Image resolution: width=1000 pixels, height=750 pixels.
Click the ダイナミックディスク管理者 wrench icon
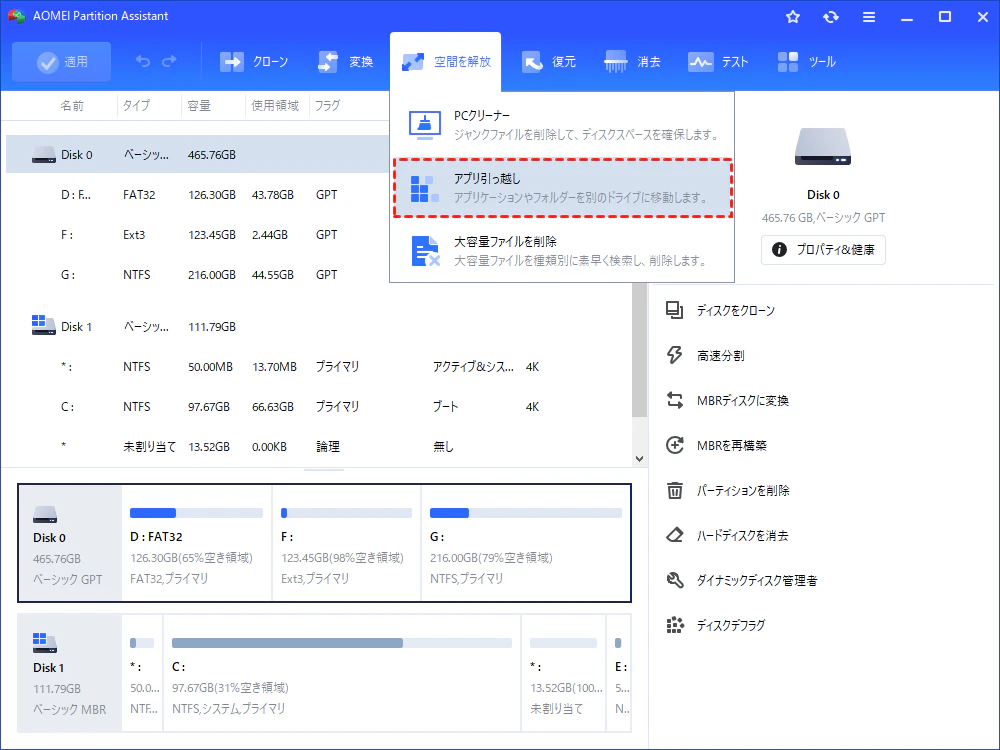(x=675, y=580)
